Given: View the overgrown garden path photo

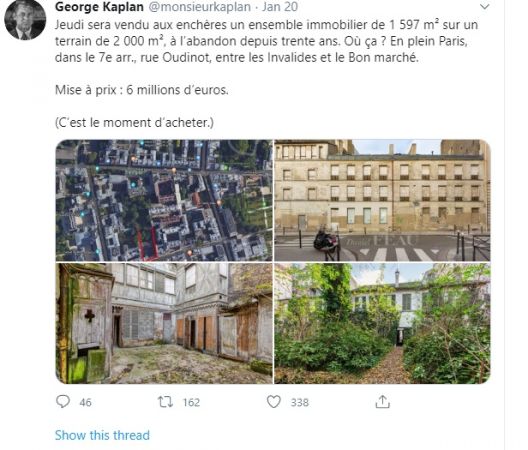Looking at the screenshot, I should 382,323.
